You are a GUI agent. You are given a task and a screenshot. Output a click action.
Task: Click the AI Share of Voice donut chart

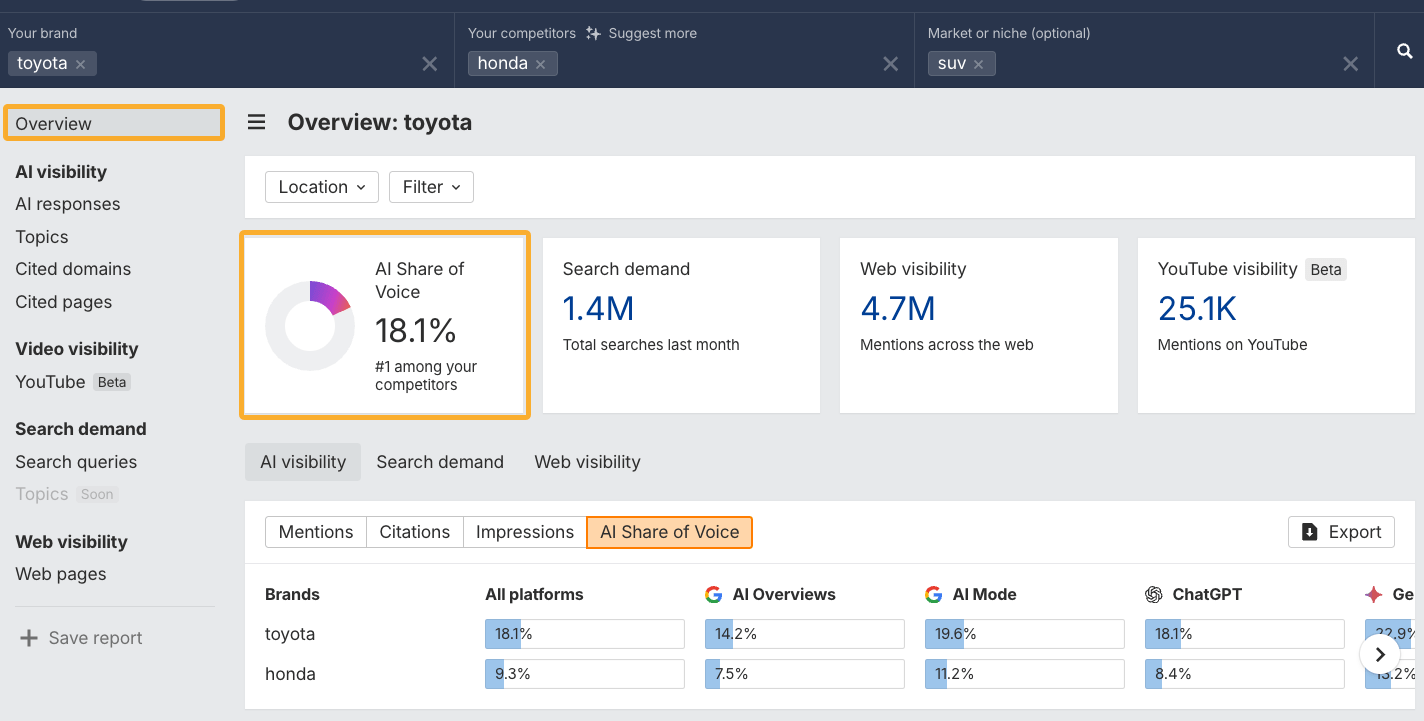310,325
